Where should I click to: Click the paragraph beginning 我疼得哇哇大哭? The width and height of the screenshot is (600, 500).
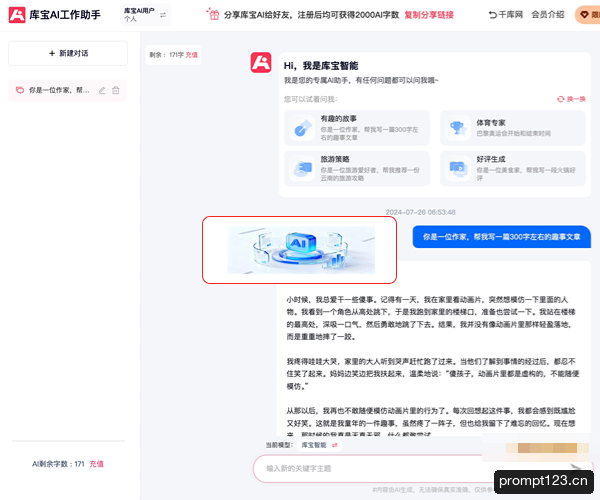[x=433, y=374]
